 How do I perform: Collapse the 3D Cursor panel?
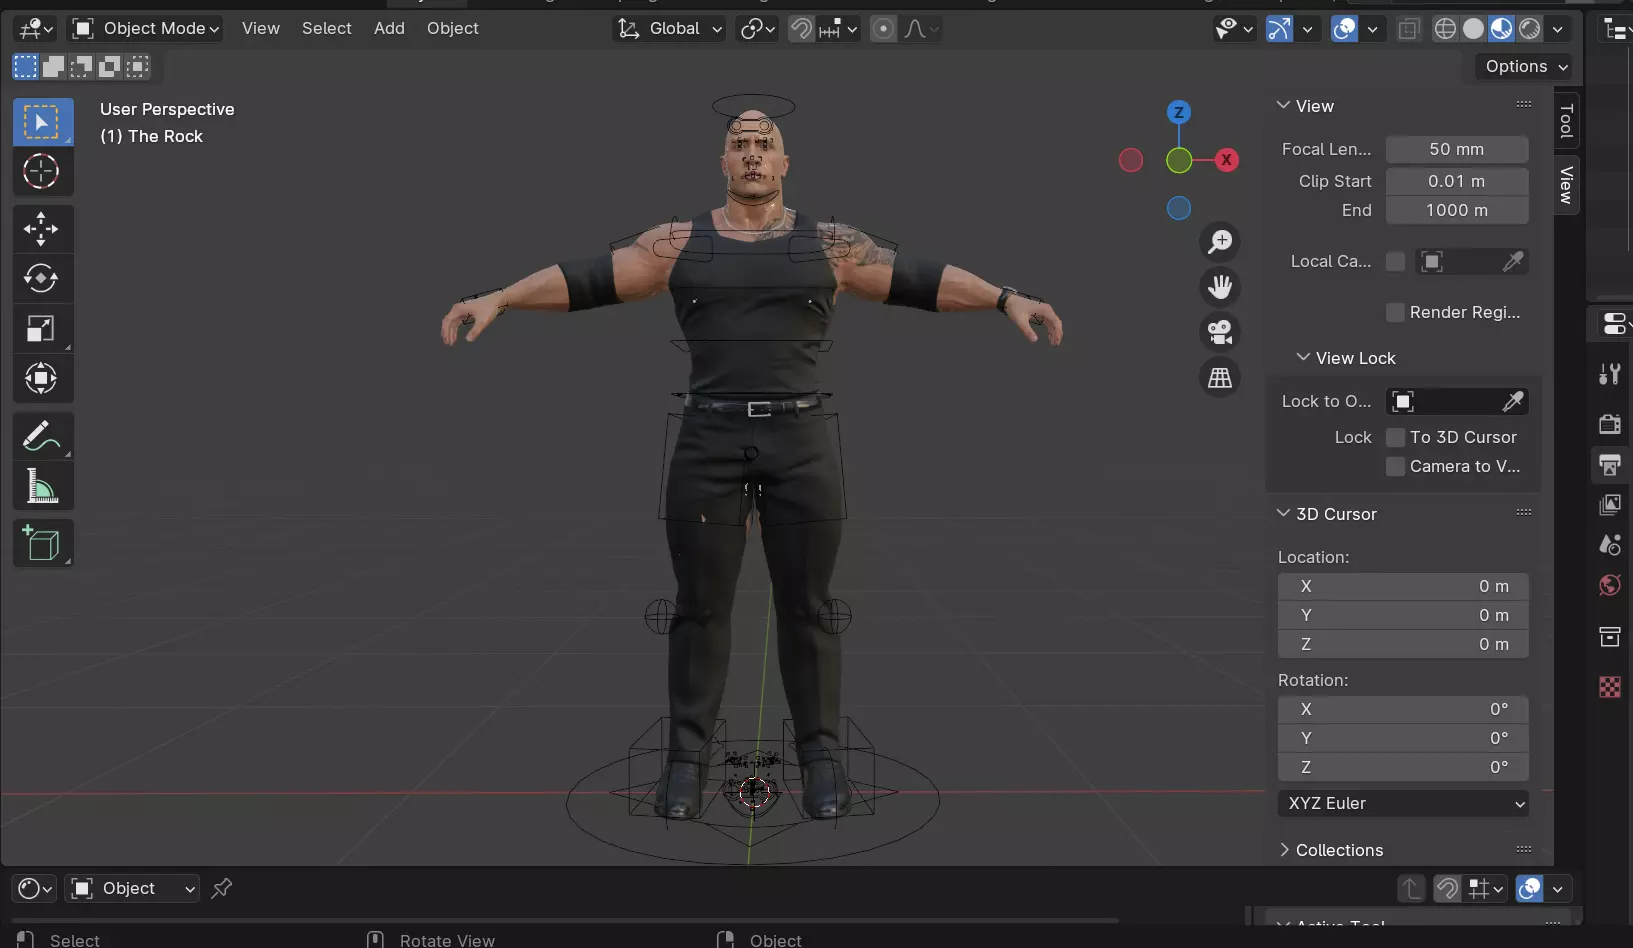[1283, 513]
